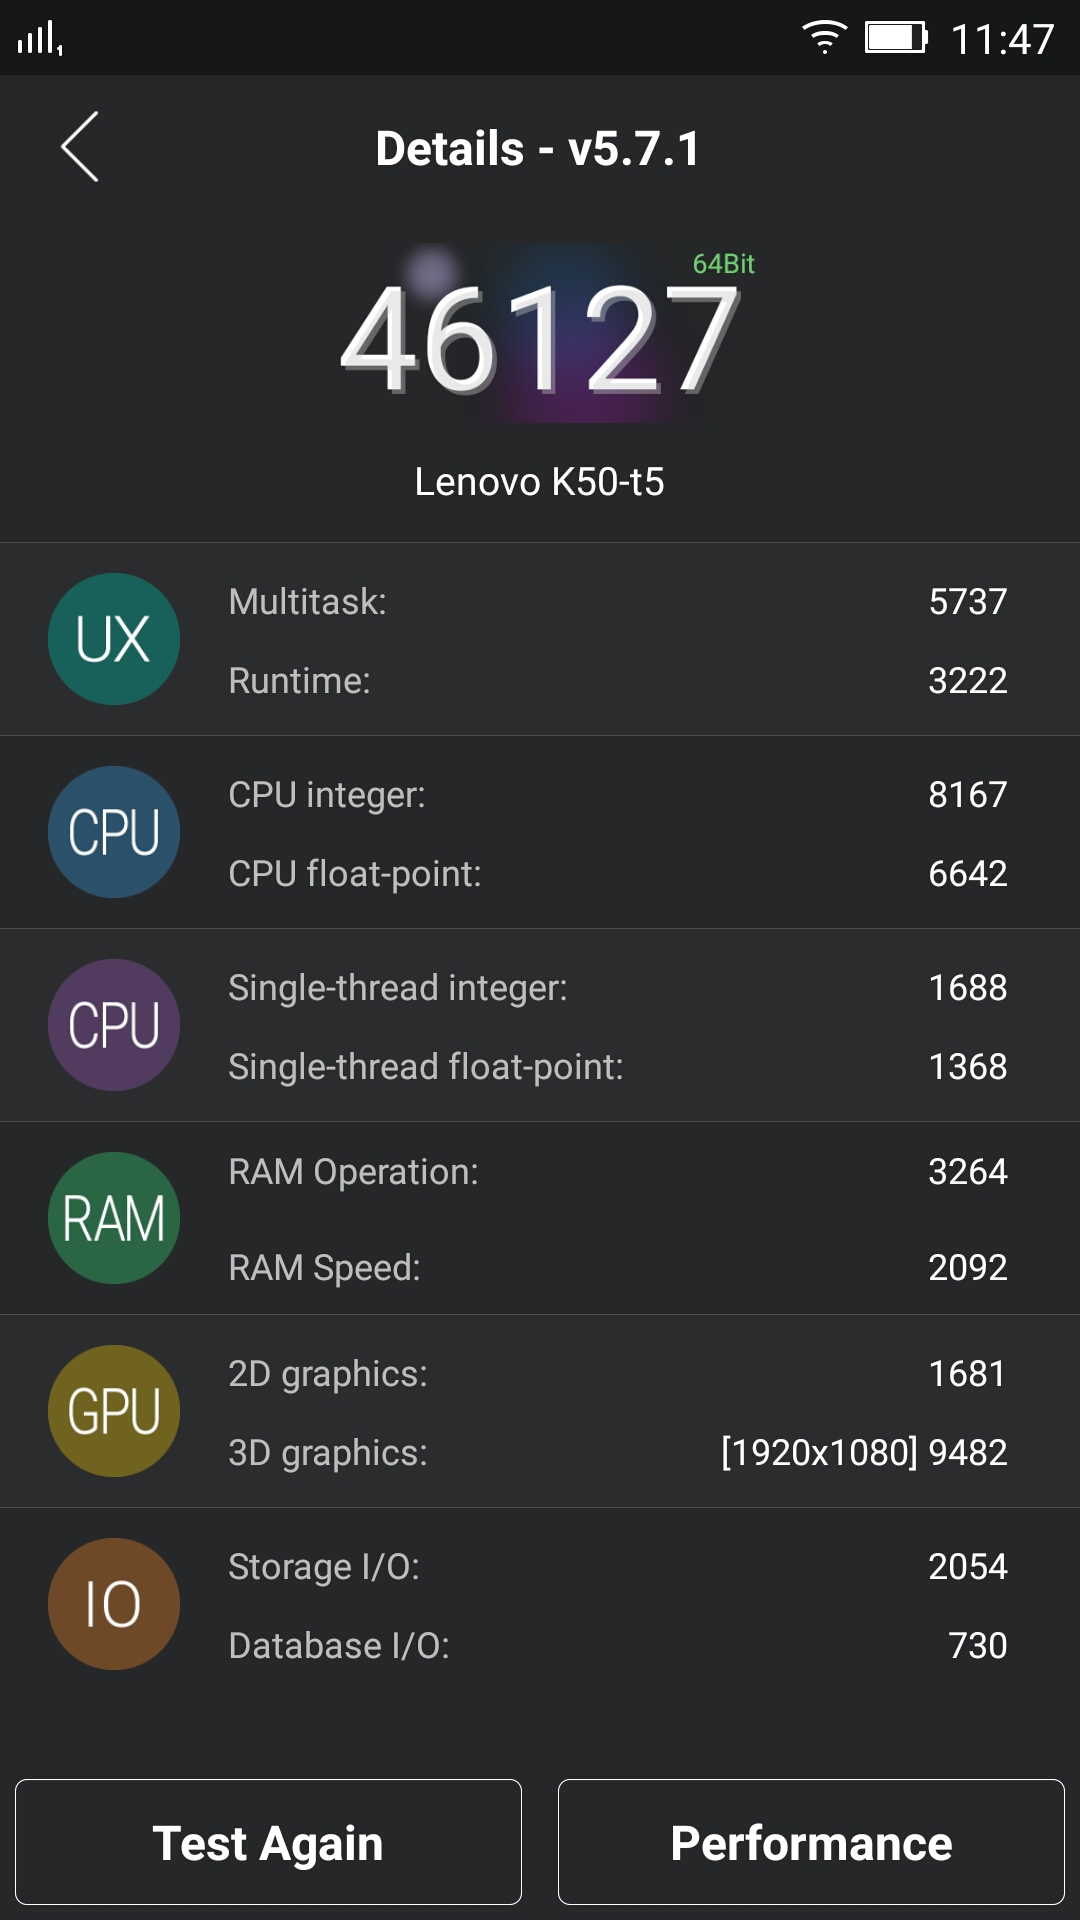The height and width of the screenshot is (1920, 1080).
Task: Tap the purple CPU circle icon
Action: [x=114, y=1025]
